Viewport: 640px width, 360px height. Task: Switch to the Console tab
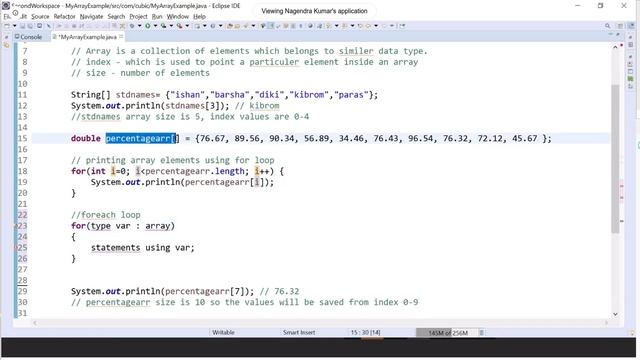pos(29,37)
